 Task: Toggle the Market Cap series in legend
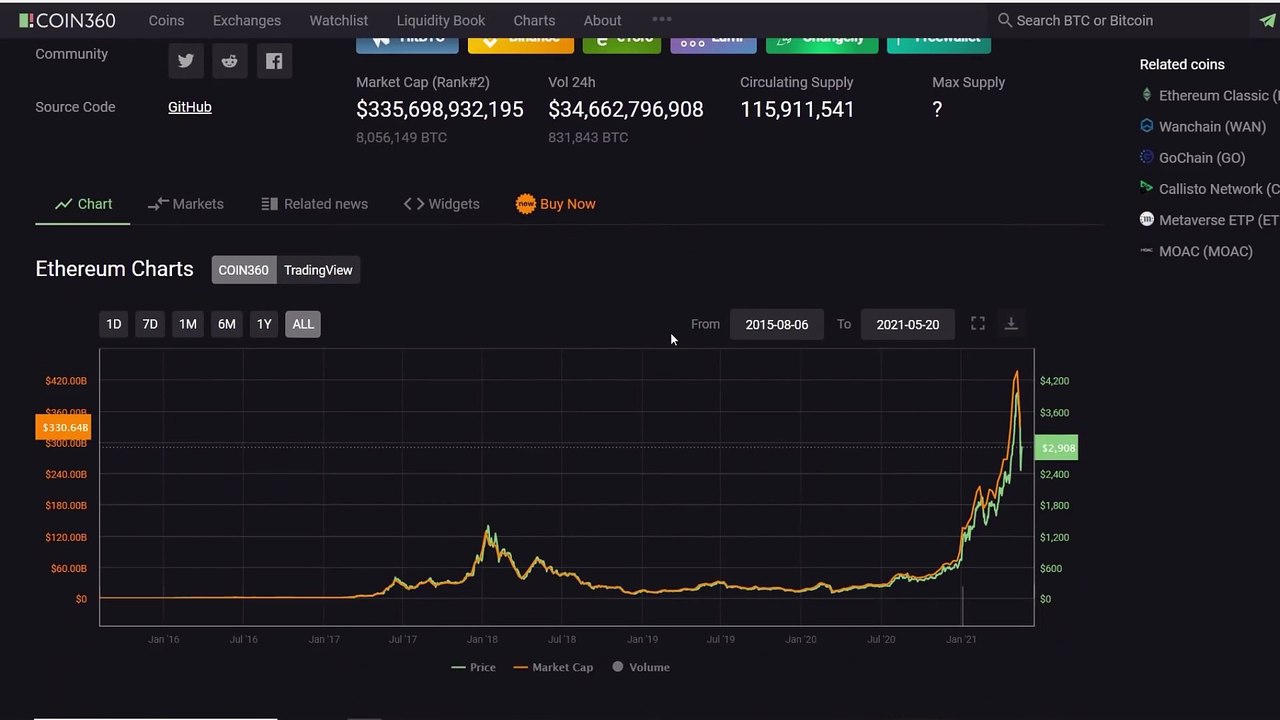tap(554, 667)
